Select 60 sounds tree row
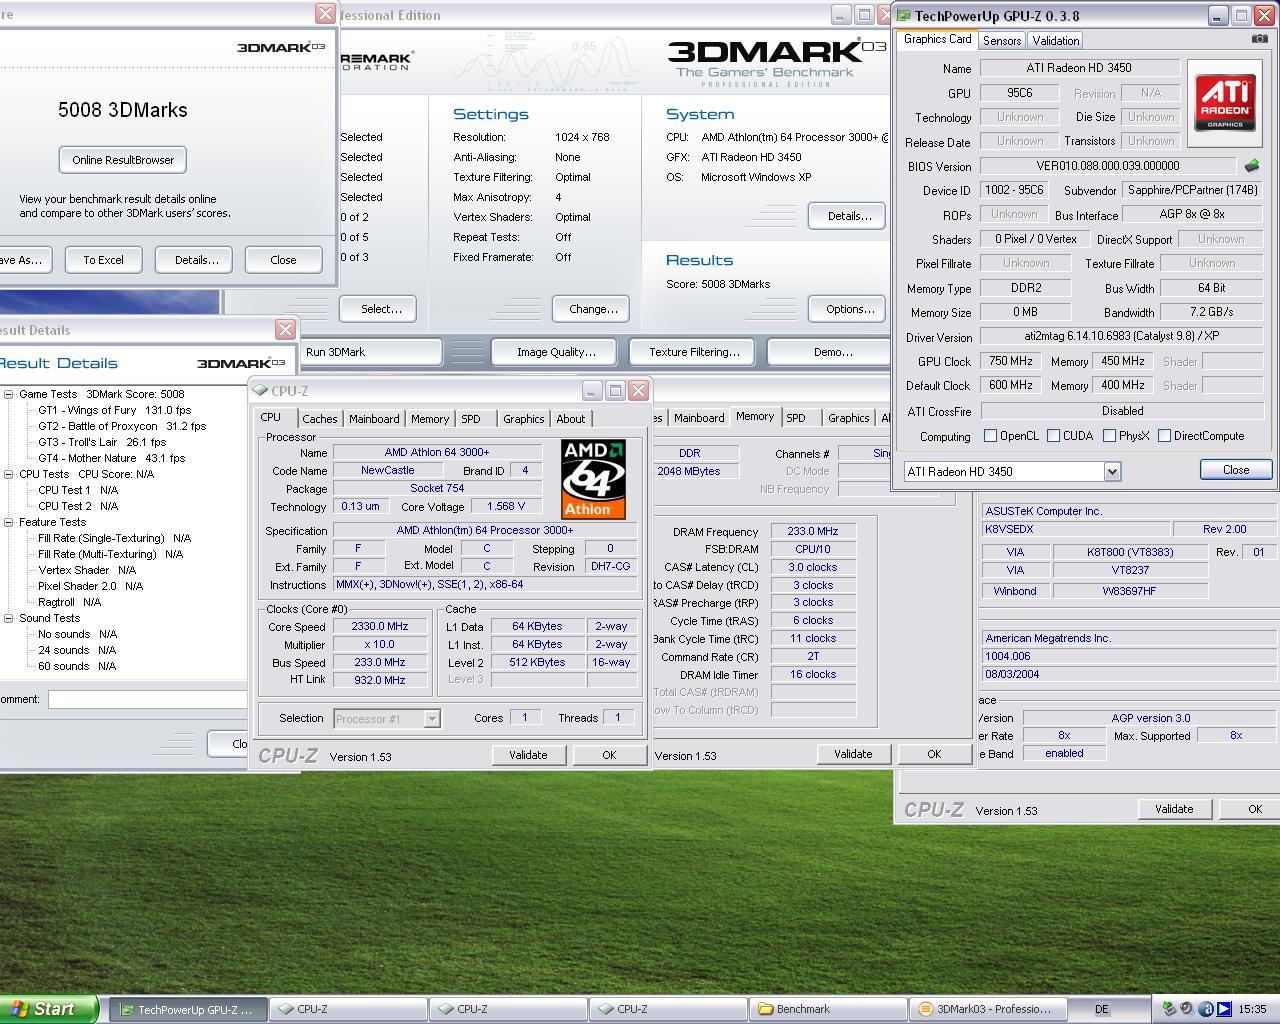This screenshot has height=1024, width=1280. coord(77,666)
